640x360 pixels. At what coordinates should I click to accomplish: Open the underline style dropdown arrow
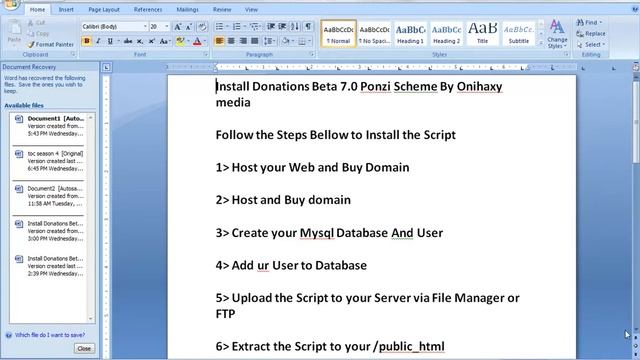tap(118, 41)
